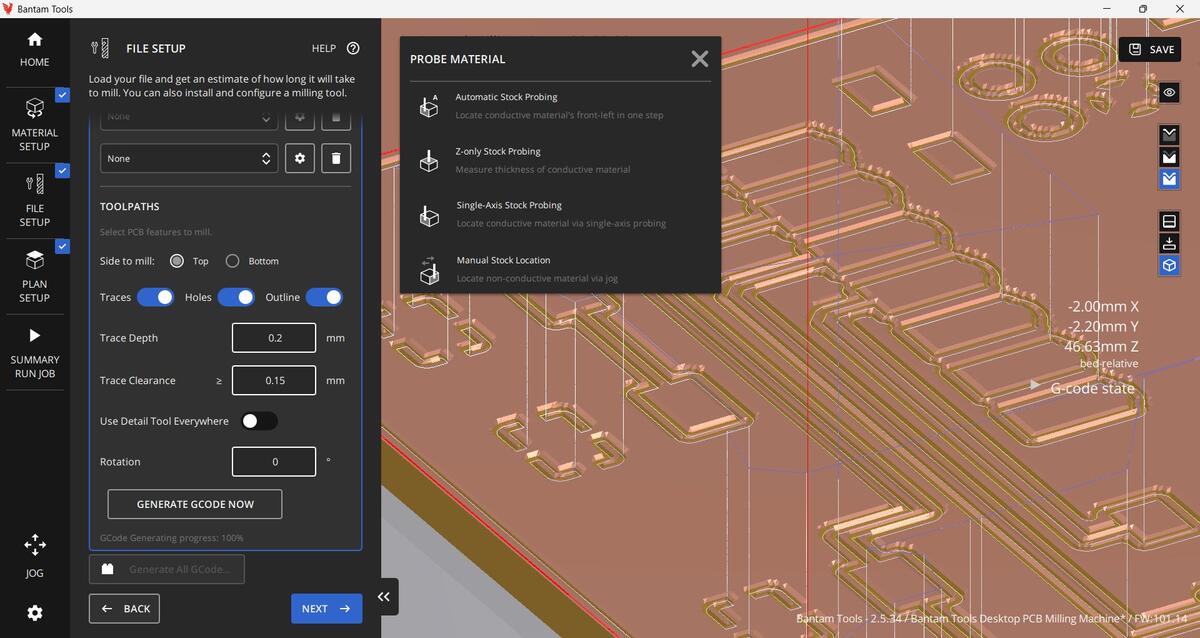Click the Z-only Stock Probing icon
1200x638 pixels.
click(x=429, y=160)
